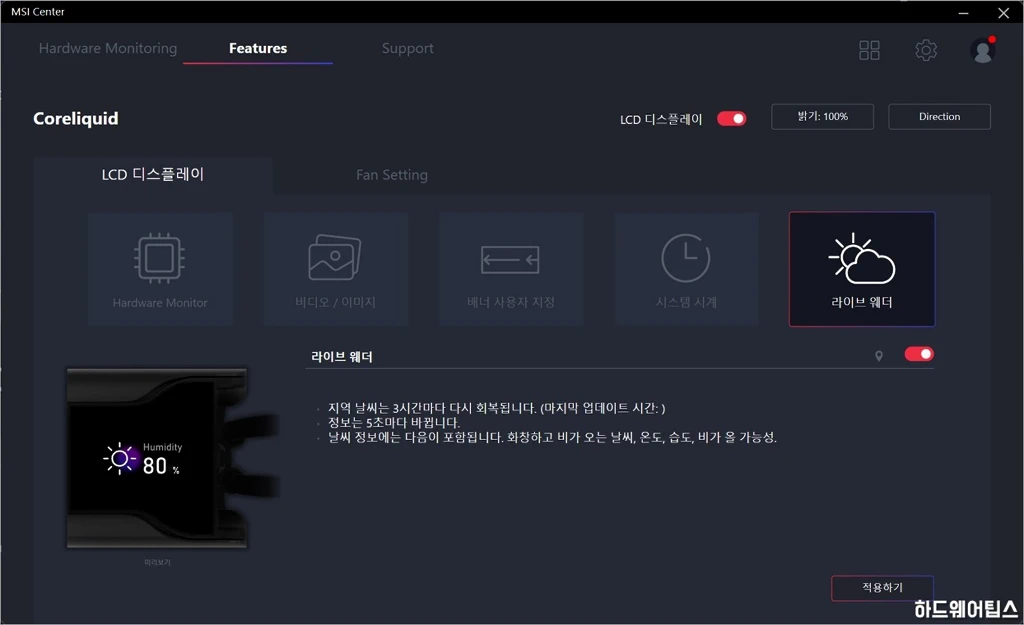This screenshot has width=1024, height=625.
Task: Select the Features tab
Action: coord(258,48)
